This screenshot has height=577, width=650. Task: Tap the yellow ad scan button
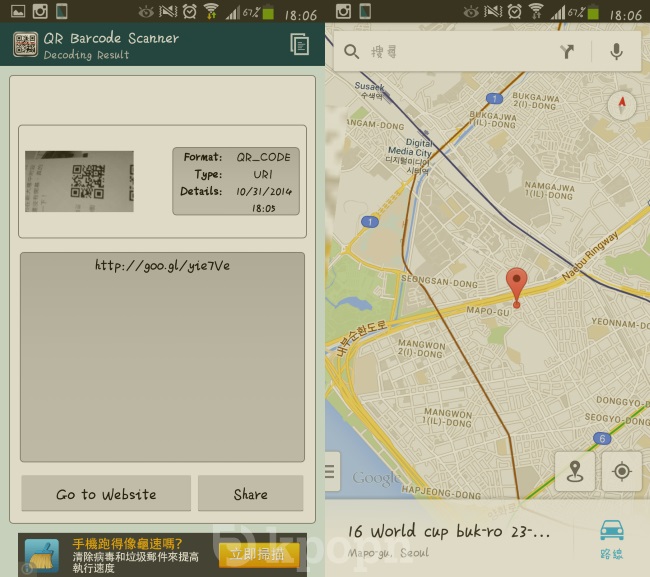pyautogui.click(x=259, y=555)
